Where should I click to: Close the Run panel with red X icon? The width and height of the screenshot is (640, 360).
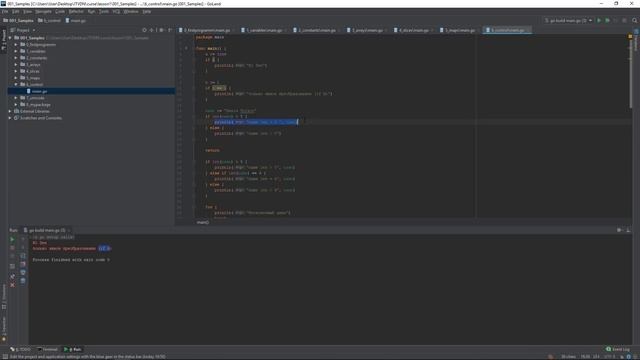point(12,285)
